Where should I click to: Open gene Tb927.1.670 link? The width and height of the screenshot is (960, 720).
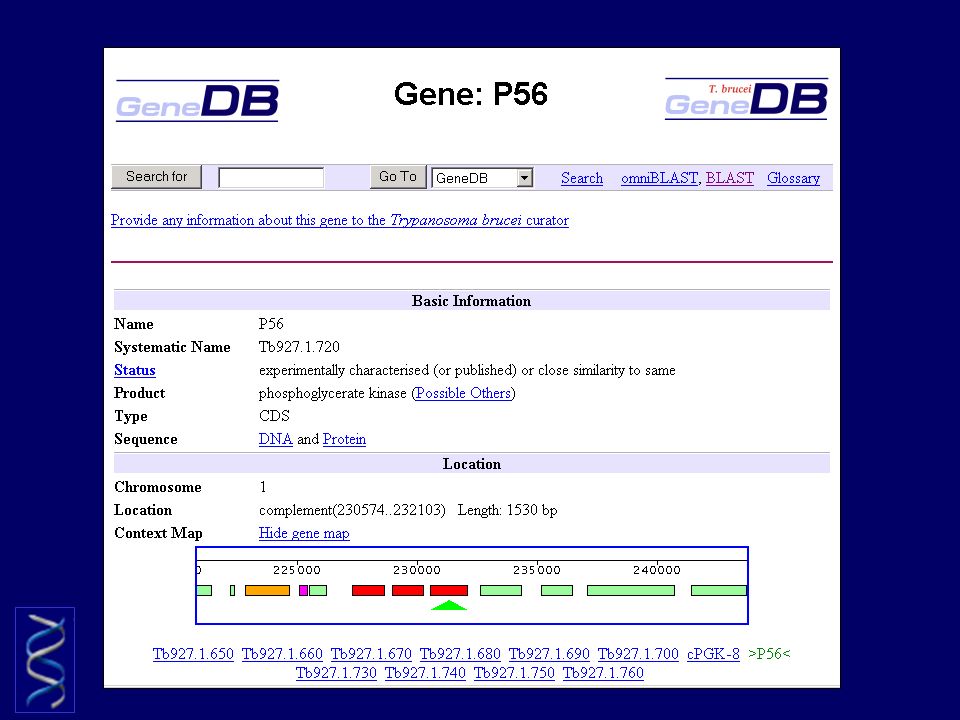tap(371, 654)
